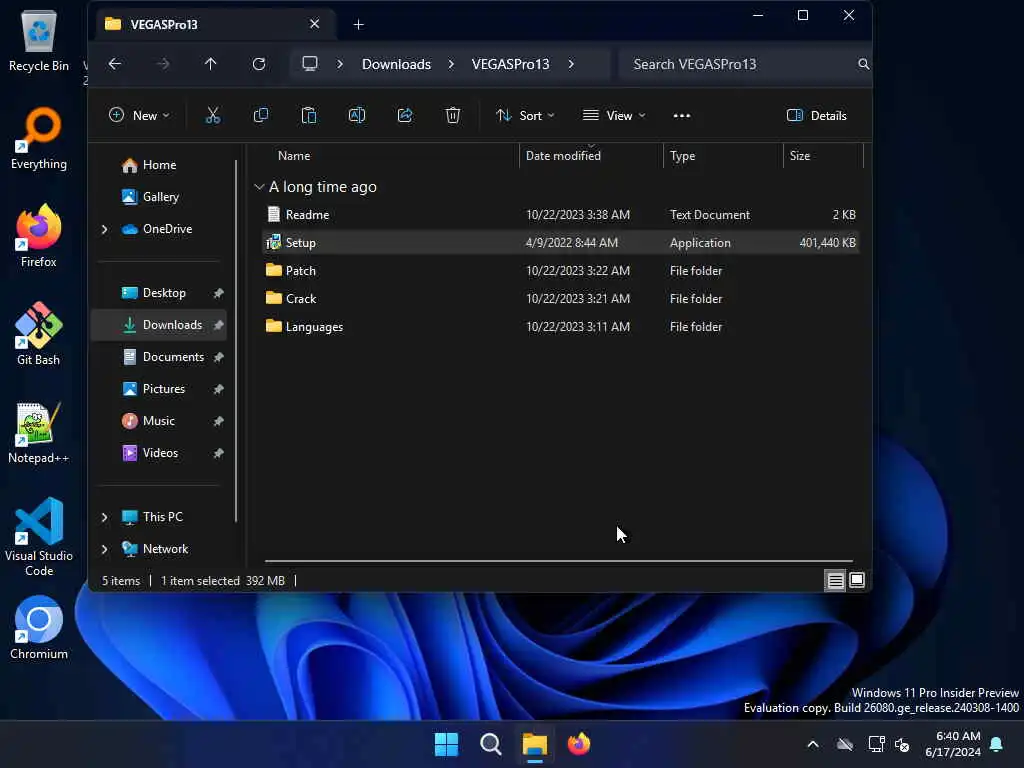Open the Sort dropdown
The height and width of the screenshot is (768, 1024).
tap(525, 116)
